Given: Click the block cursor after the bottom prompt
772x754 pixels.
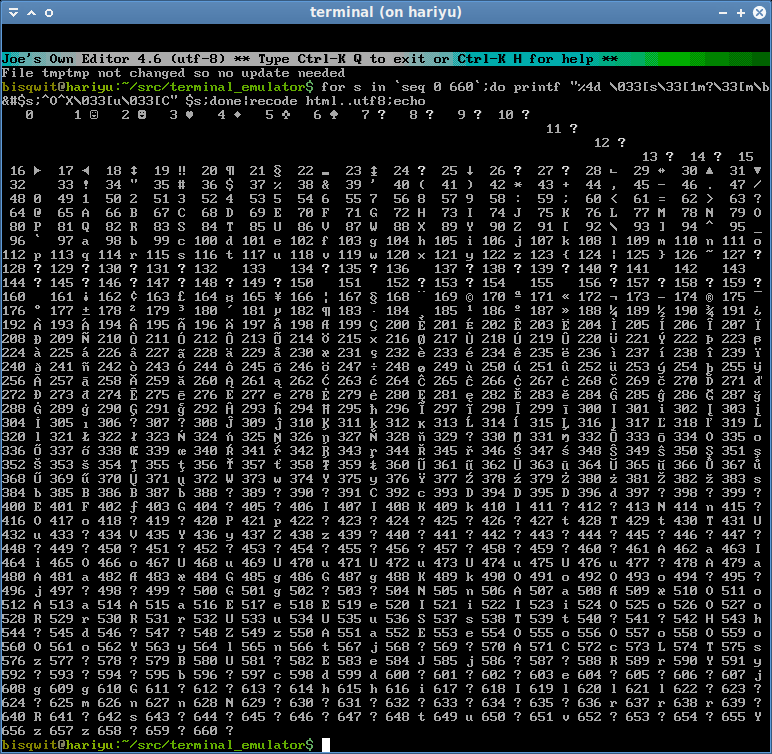Looking at the screenshot, I should pos(327,745).
